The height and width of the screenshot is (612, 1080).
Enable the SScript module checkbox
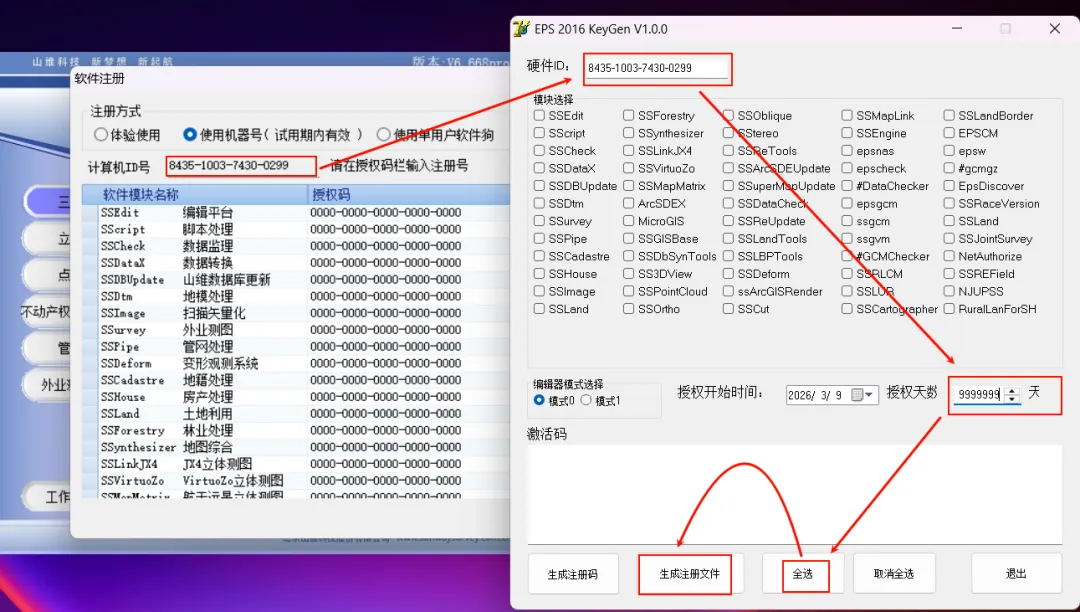(539, 133)
